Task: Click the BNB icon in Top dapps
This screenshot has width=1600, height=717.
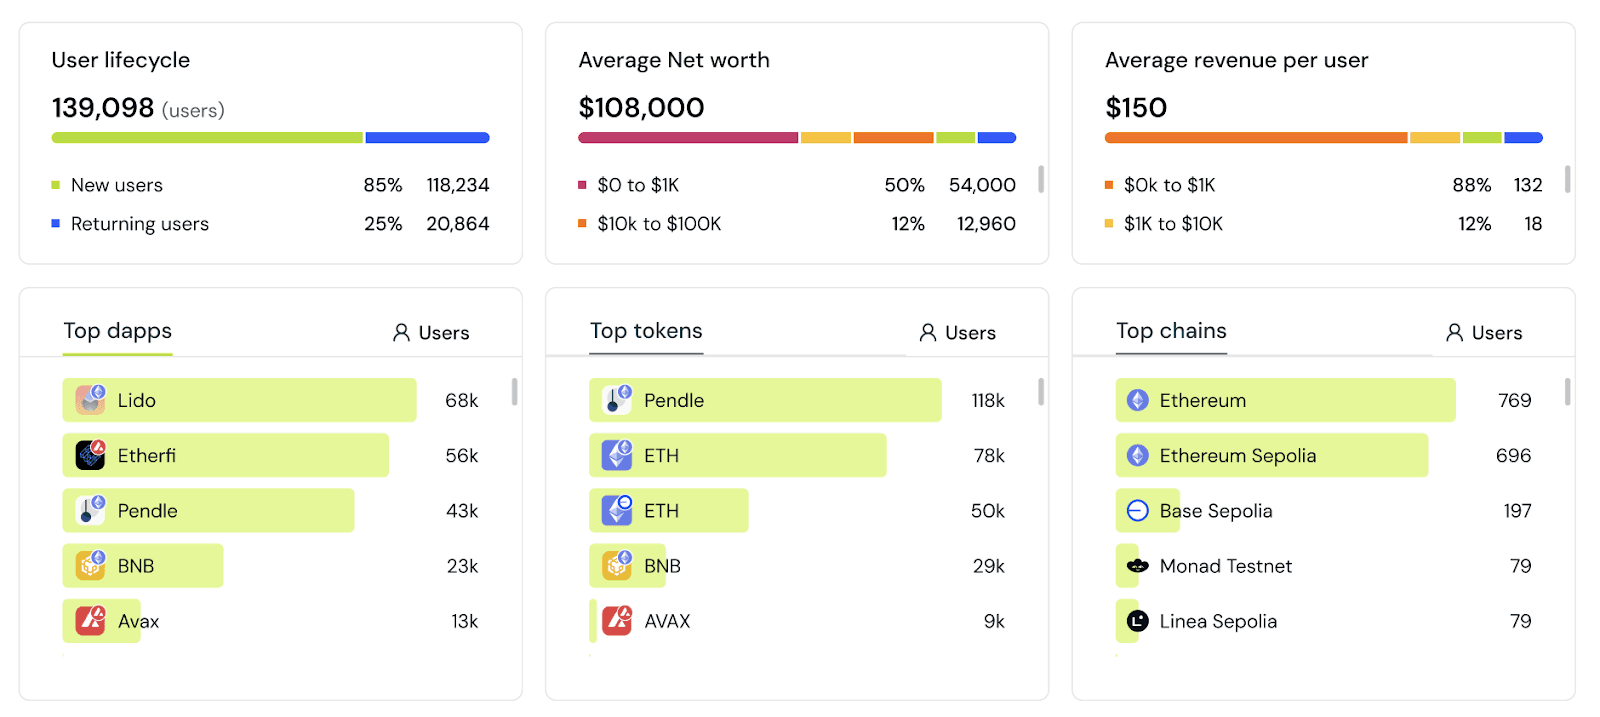Action: (91, 566)
